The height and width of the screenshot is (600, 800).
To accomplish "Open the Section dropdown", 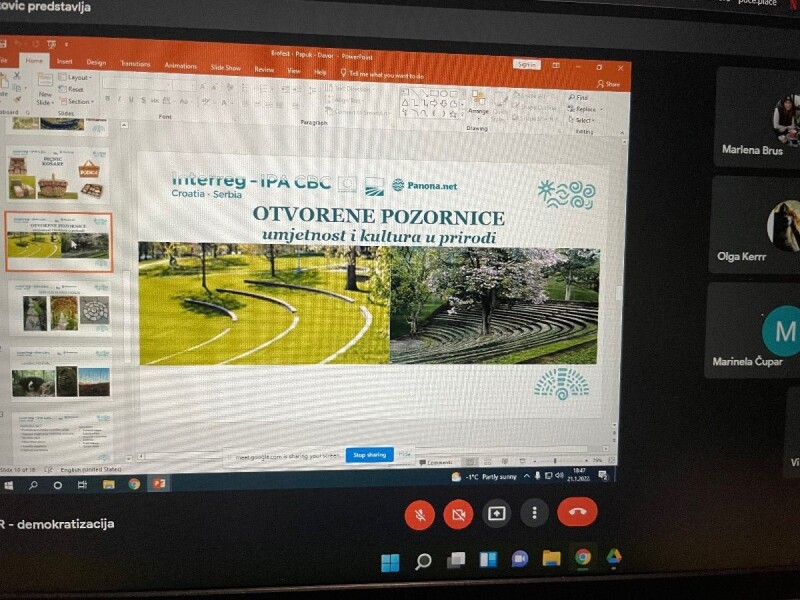I will 80,101.
